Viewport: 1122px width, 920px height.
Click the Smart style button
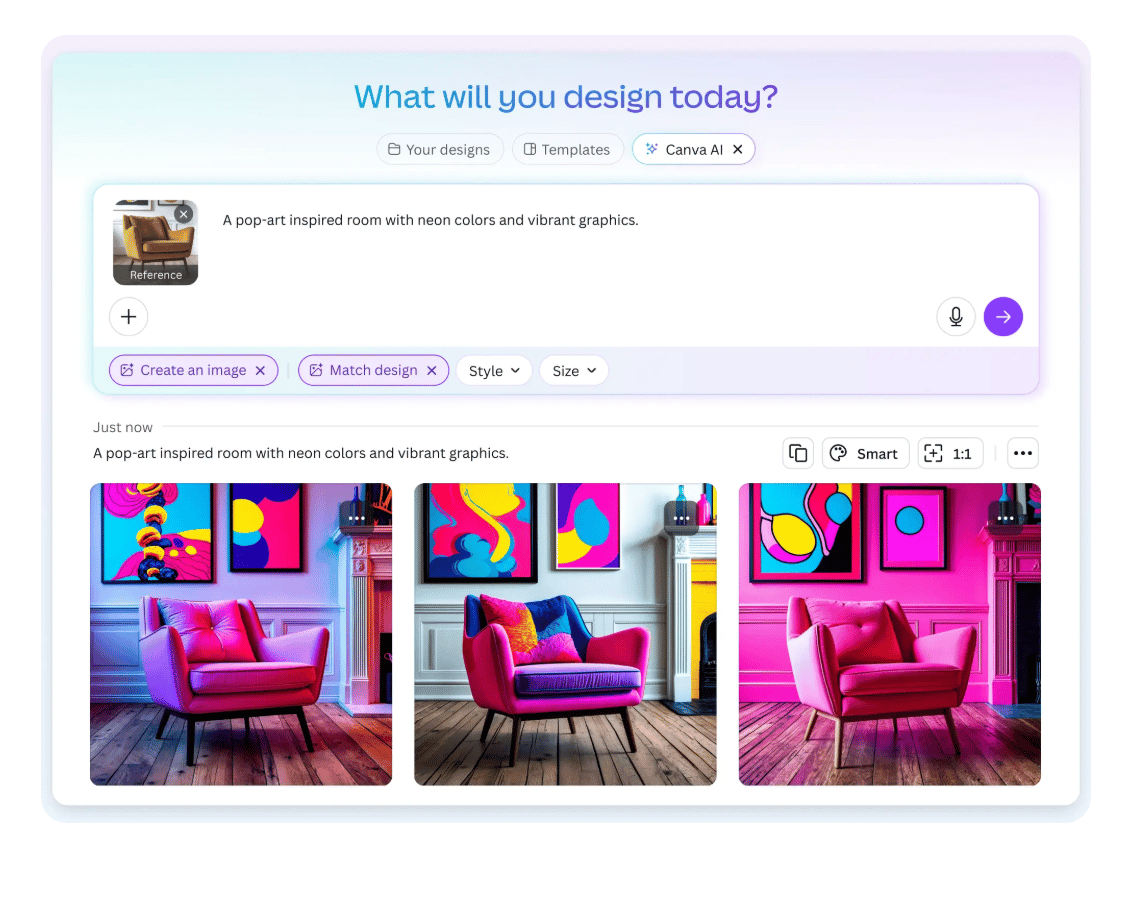865,454
